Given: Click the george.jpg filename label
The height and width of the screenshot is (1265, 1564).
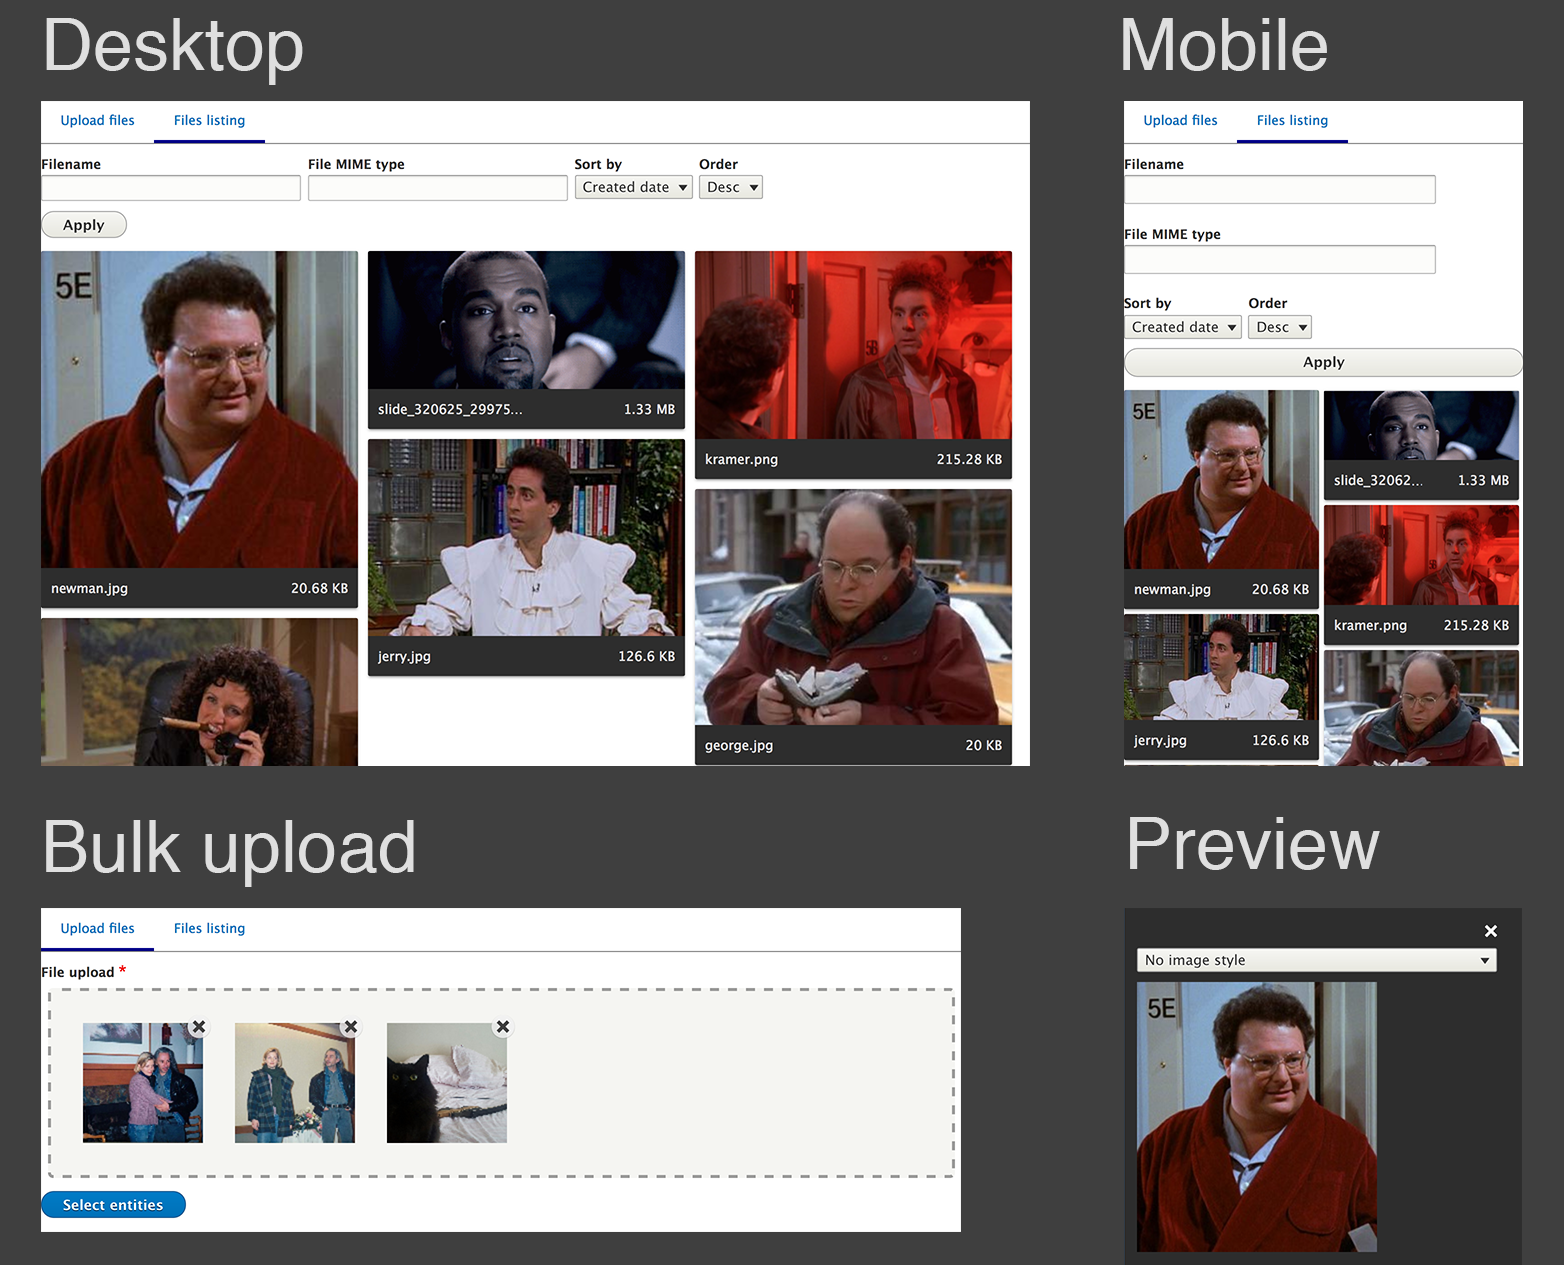Looking at the screenshot, I should (739, 745).
